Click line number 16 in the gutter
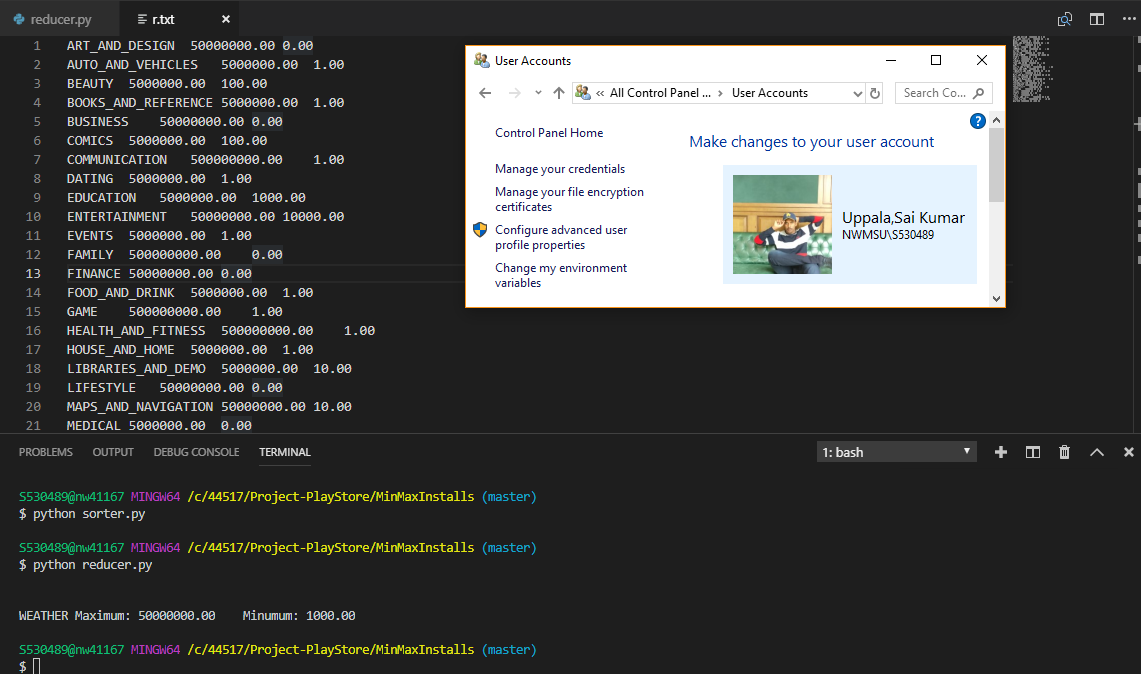The height and width of the screenshot is (674, 1141). [x=33, y=330]
